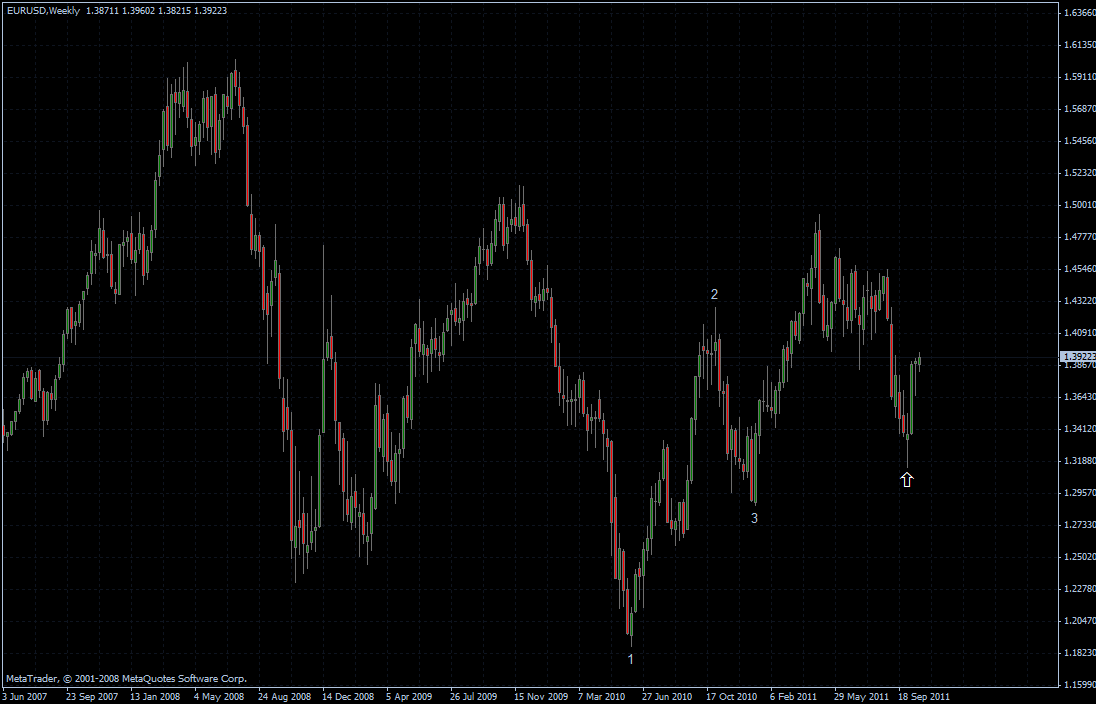Click the 1.40910 price axis label
Screen dimensions: 1096x704
tap(1080, 333)
